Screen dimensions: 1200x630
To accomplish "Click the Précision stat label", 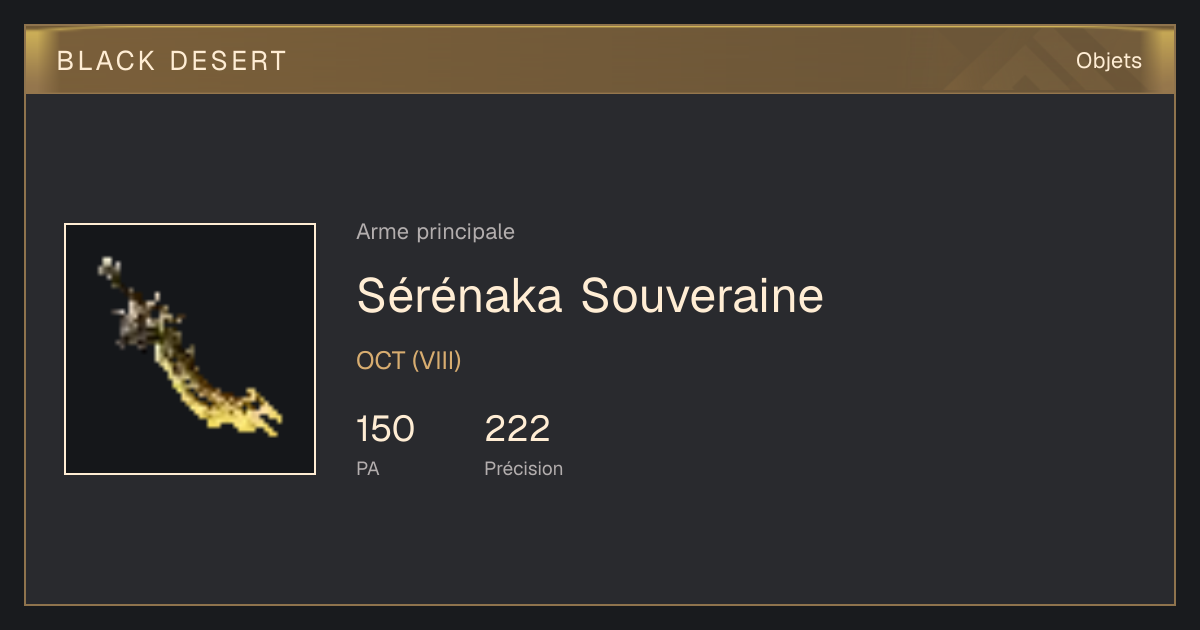I will point(524,468).
